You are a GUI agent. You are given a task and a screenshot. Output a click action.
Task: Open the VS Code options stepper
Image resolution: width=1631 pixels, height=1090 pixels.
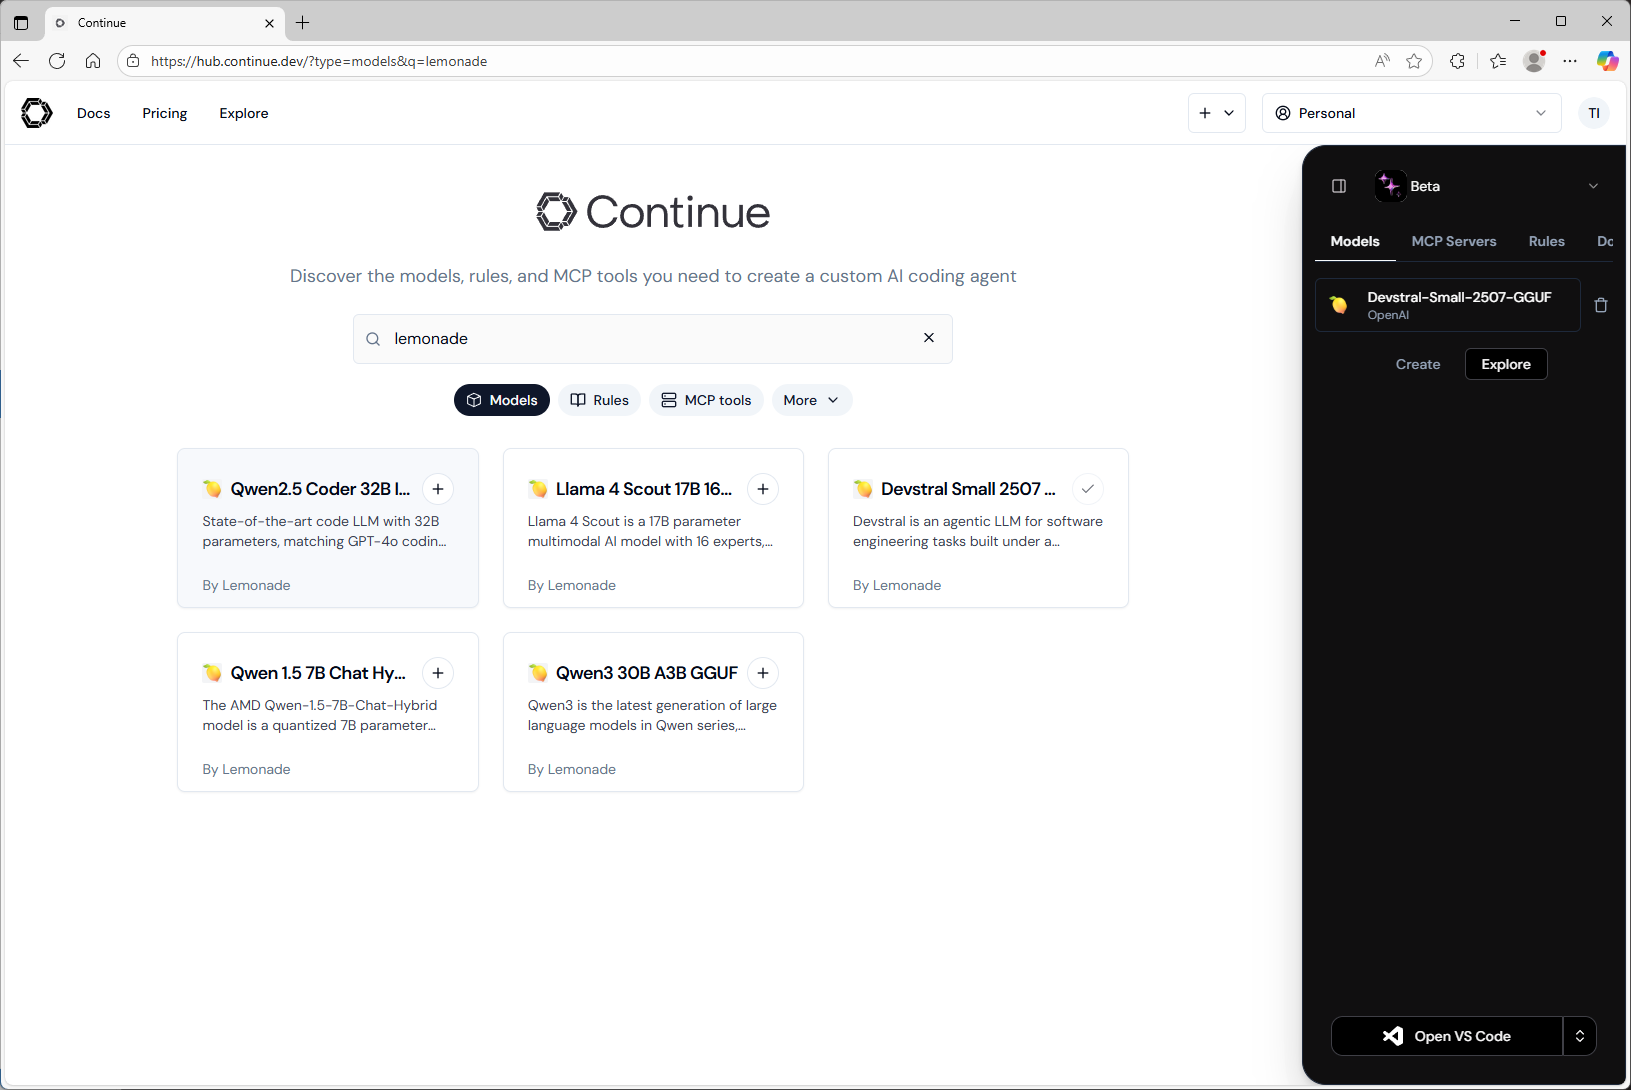pyautogui.click(x=1580, y=1036)
